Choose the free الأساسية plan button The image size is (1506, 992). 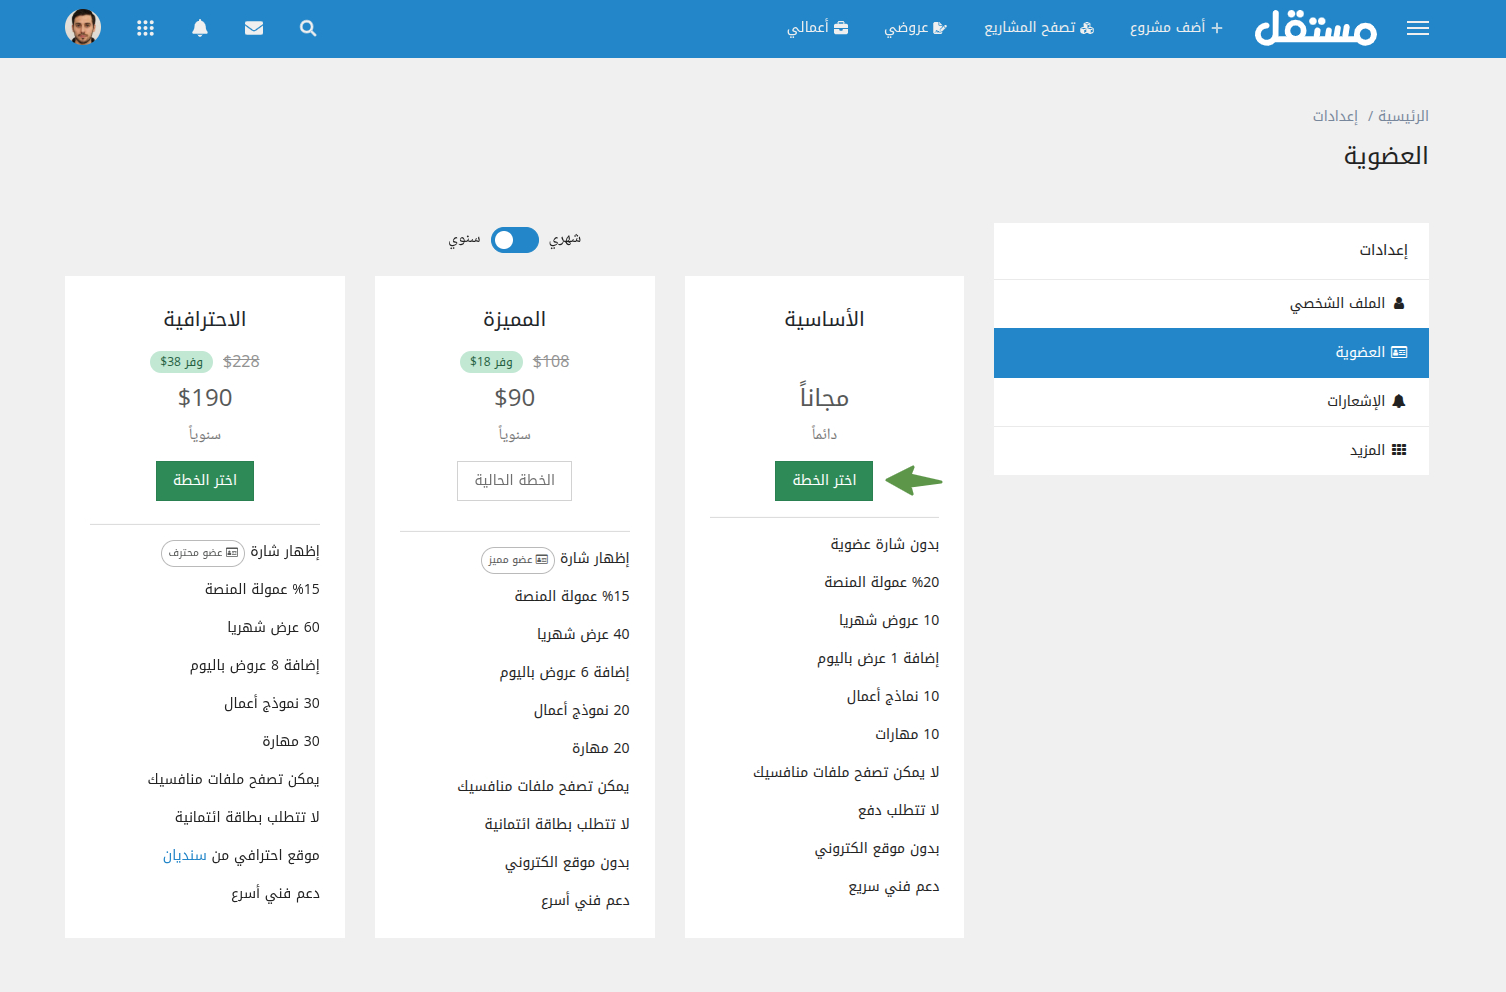824,481
